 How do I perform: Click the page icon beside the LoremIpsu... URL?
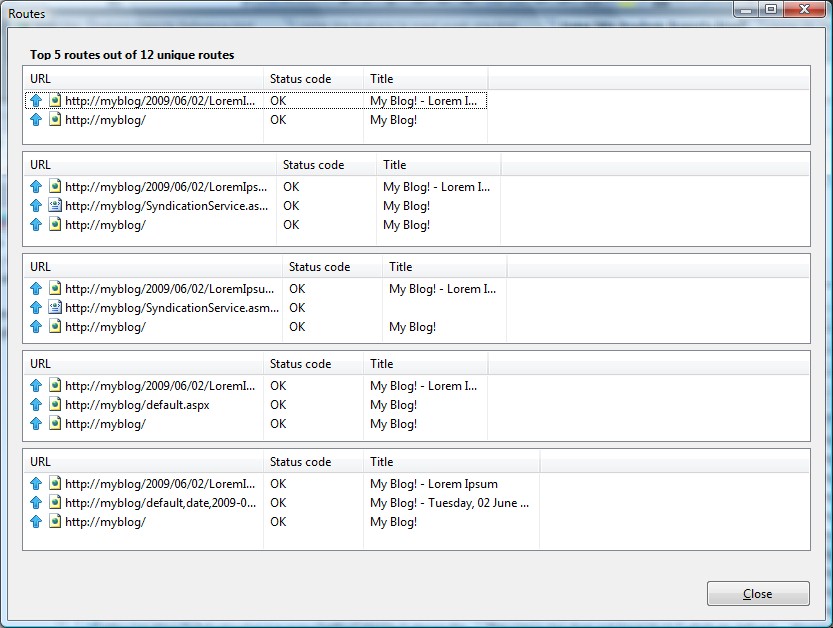click(55, 288)
